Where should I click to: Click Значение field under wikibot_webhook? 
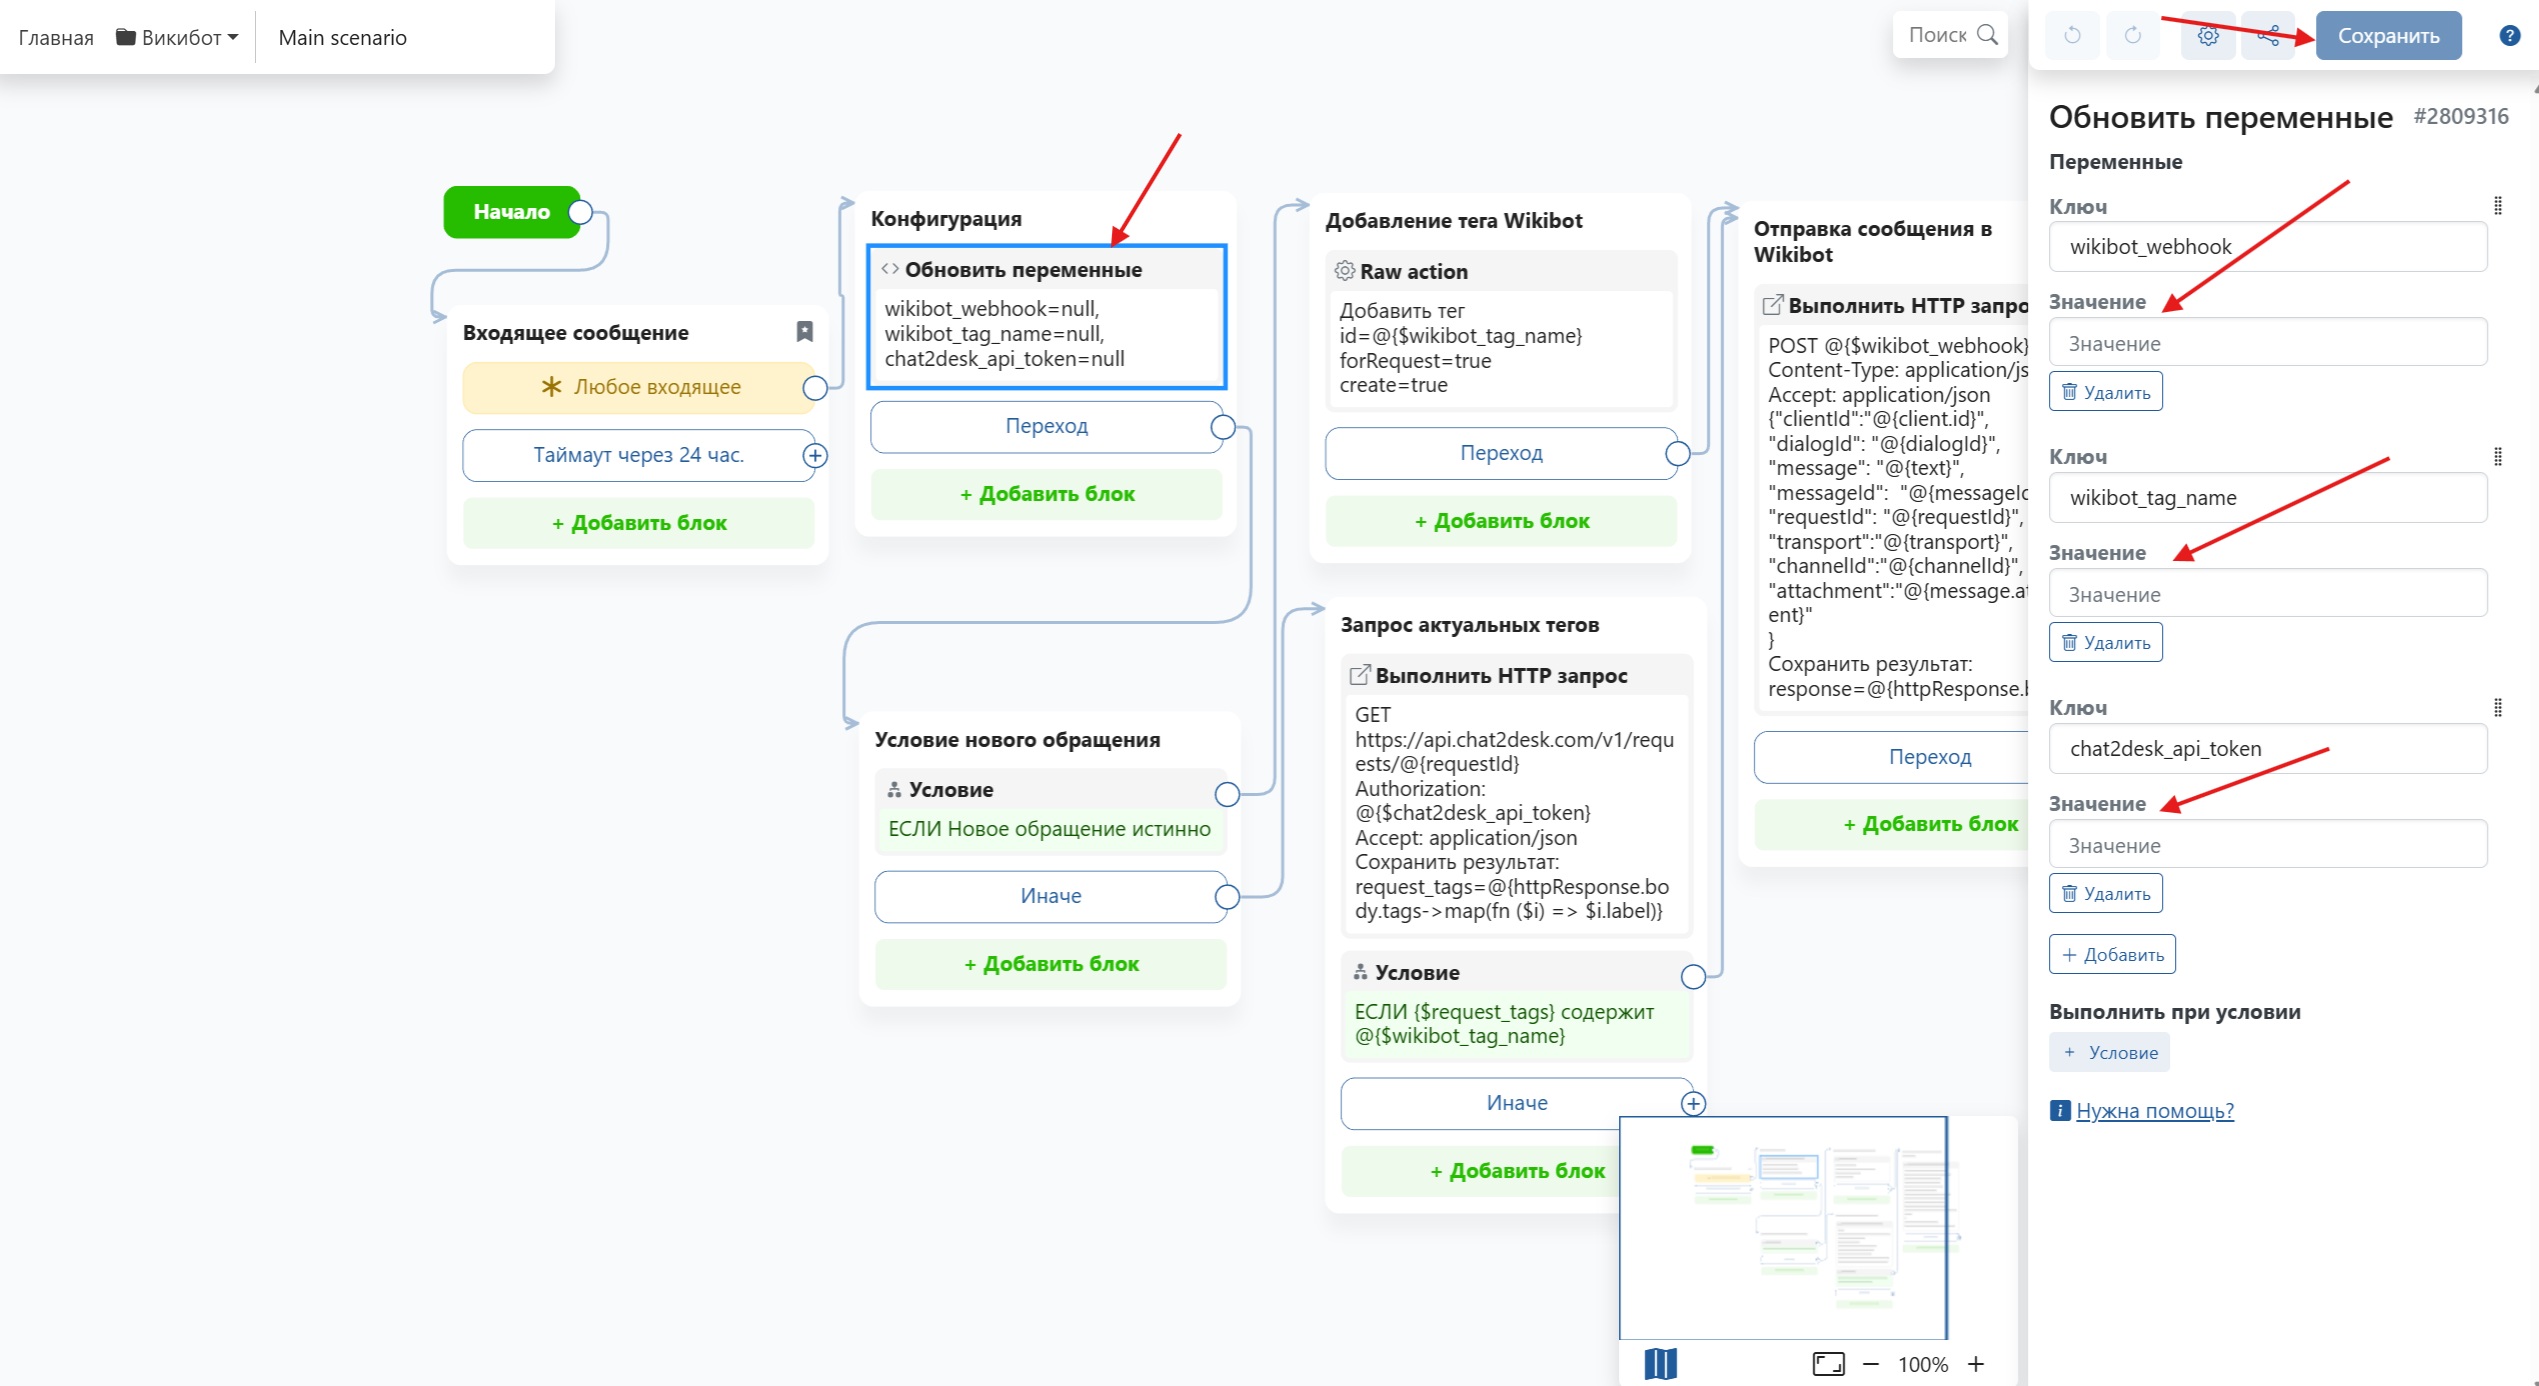pos(2267,343)
